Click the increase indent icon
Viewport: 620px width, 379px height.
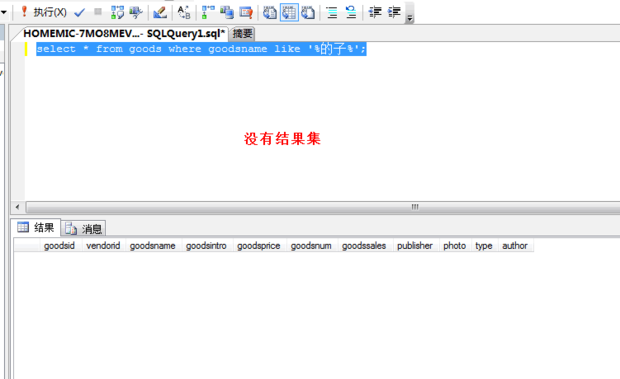[x=394, y=12]
